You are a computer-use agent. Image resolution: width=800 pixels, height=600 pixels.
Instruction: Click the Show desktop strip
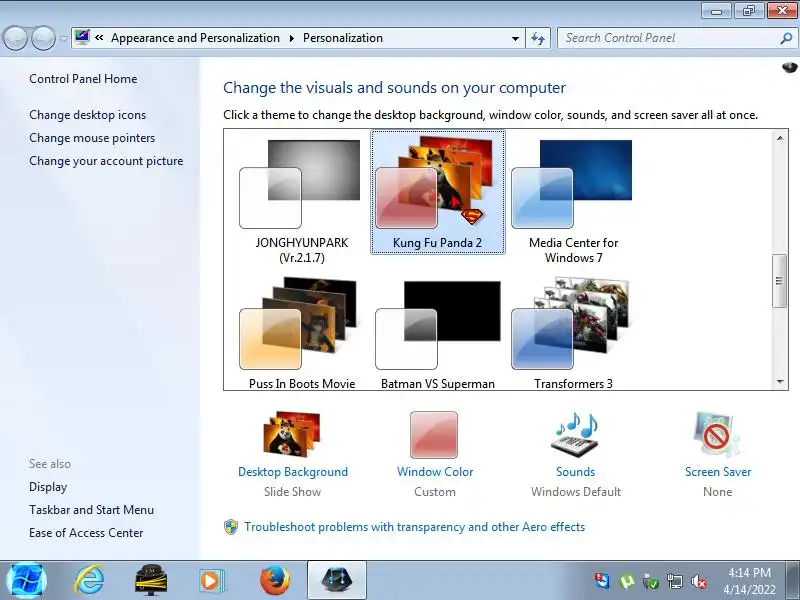(x=794, y=580)
